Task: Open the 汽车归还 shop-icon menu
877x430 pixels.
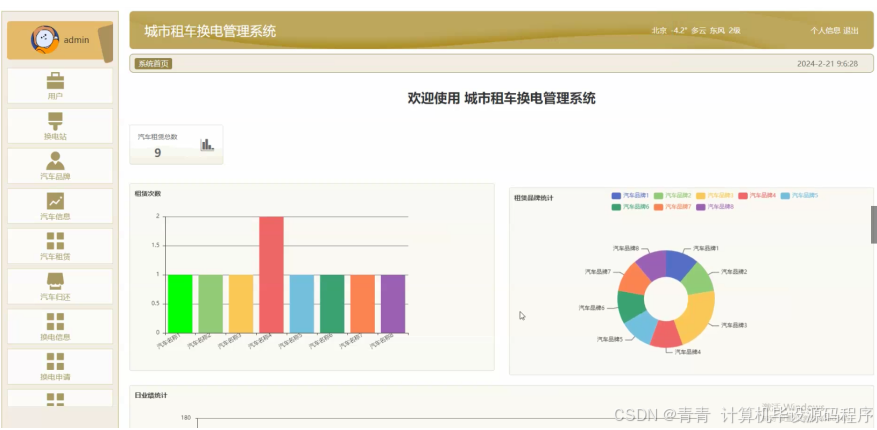Action: 60,286
